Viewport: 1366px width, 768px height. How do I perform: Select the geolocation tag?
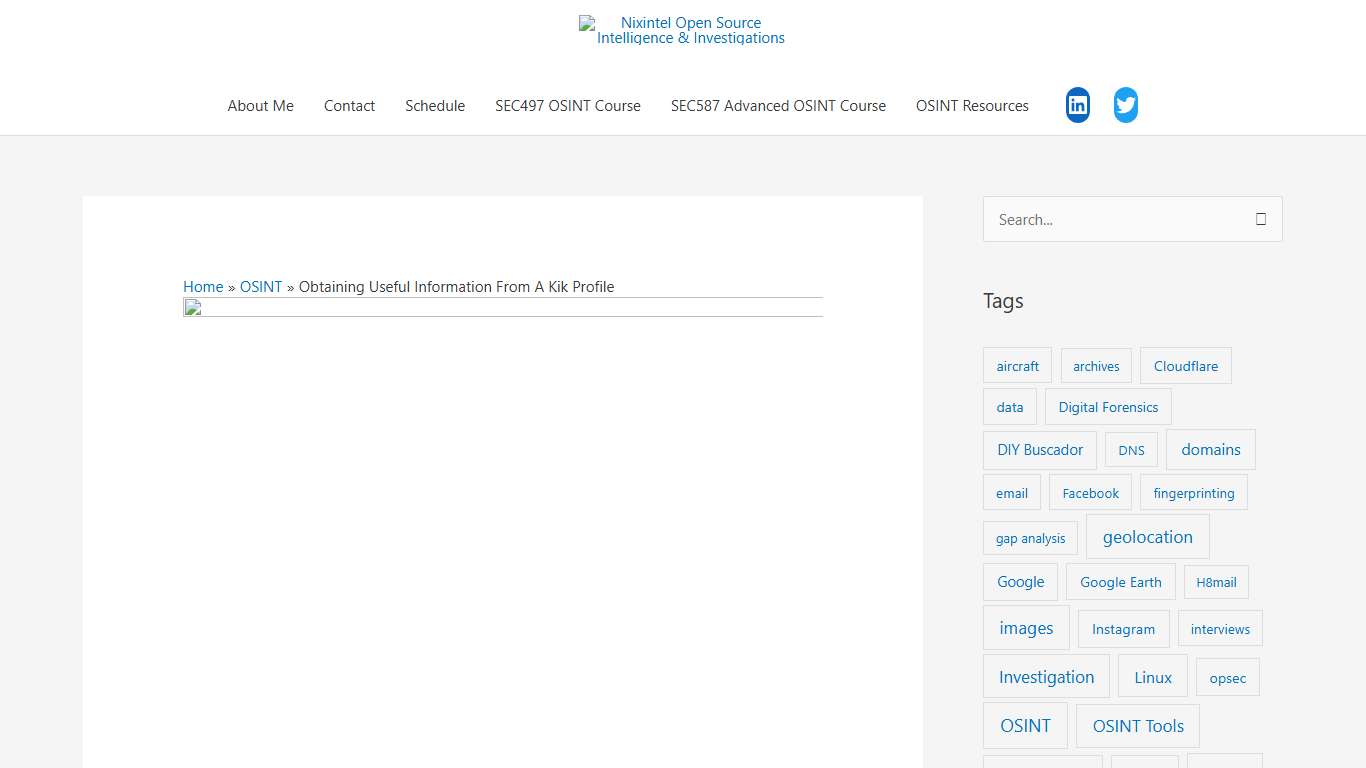(1147, 537)
